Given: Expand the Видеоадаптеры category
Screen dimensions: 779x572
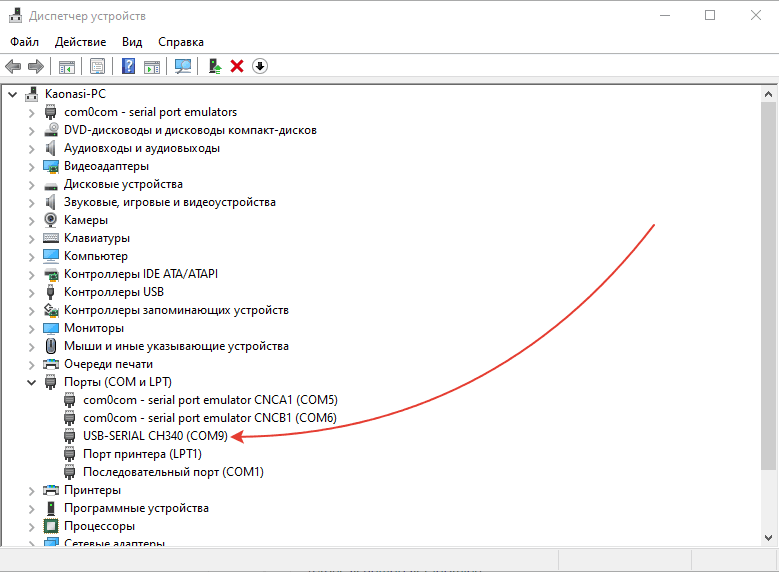Looking at the screenshot, I should (31, 166).
